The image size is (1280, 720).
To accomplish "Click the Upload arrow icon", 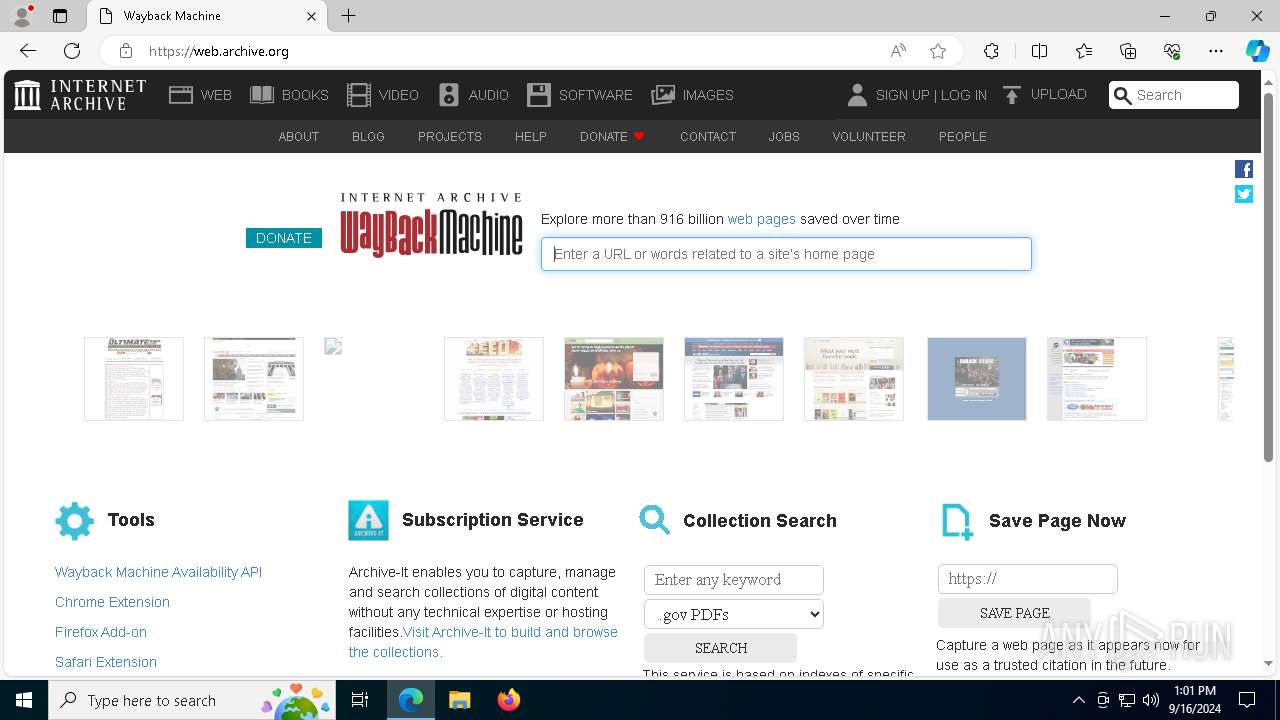I will (1012, 95).
